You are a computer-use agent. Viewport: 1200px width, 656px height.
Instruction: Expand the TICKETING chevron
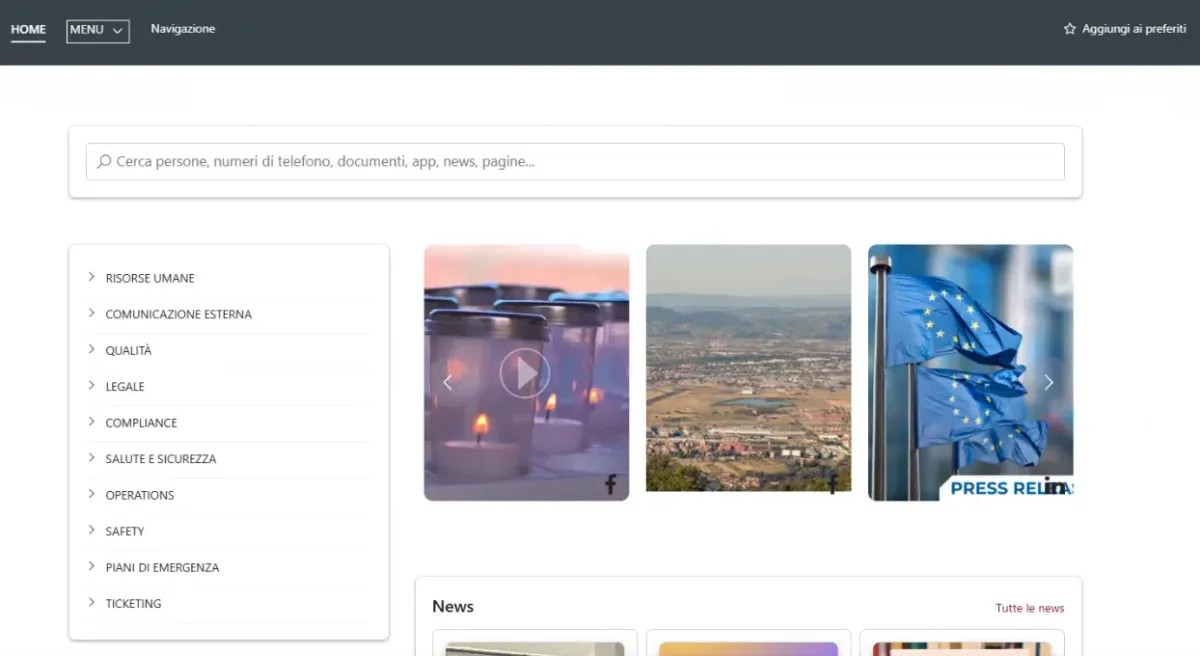91,601
